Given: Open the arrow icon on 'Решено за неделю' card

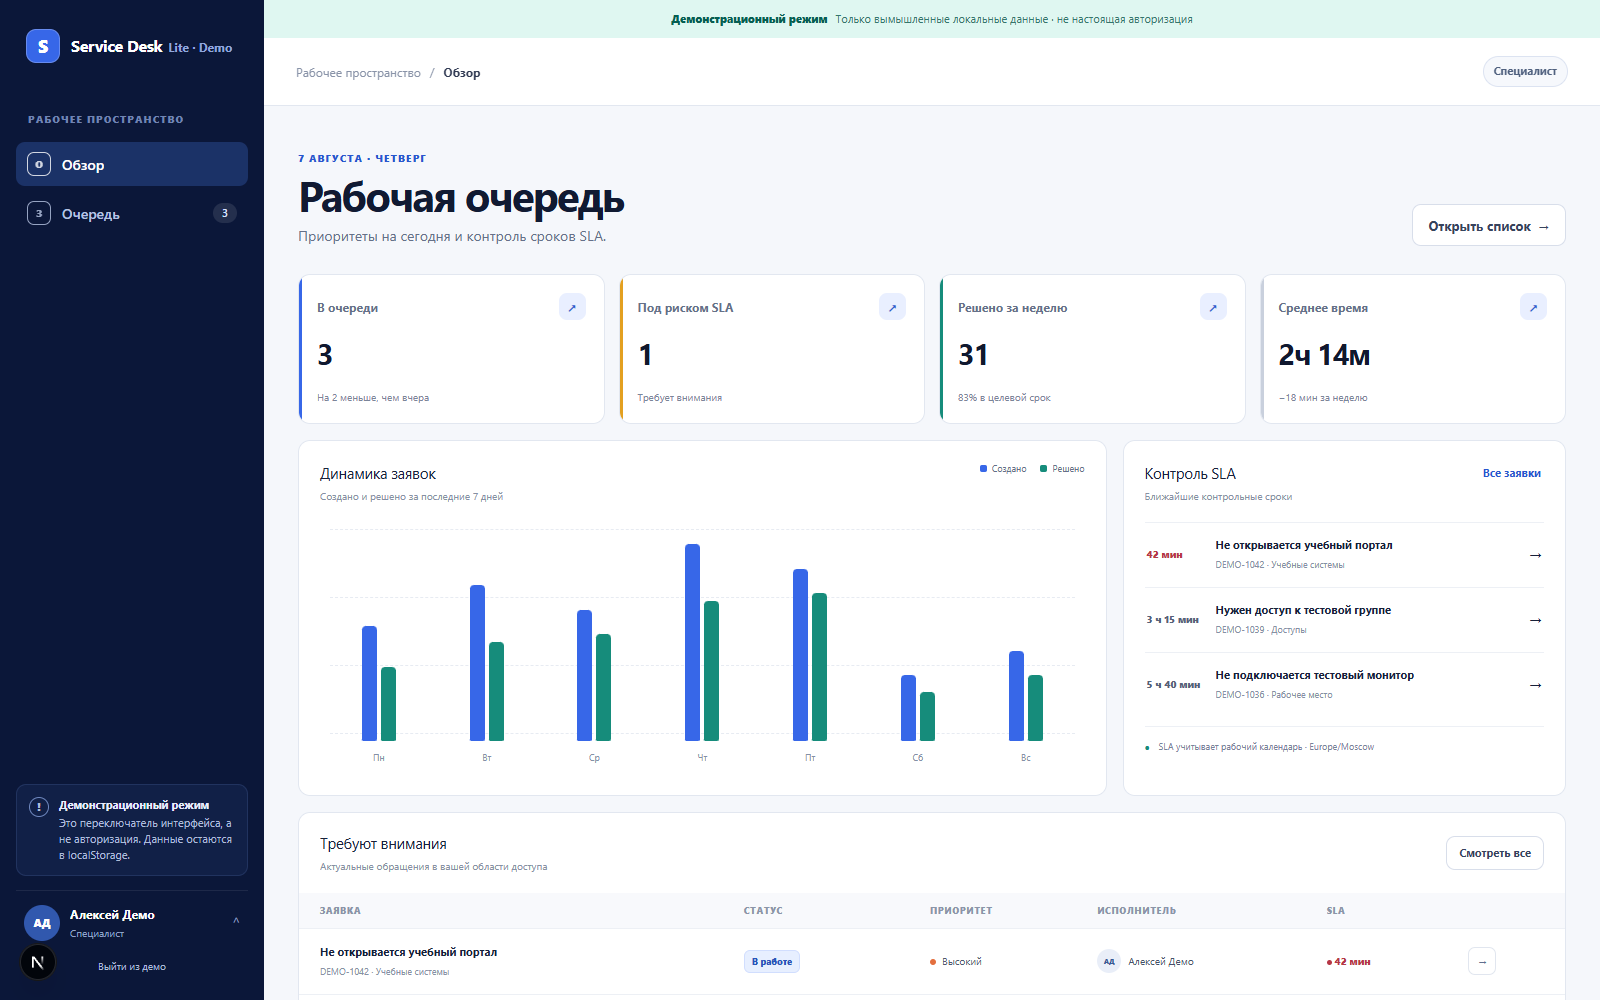Looking at the screenshot, I should pyautogui.click(x=1213, y=307).
